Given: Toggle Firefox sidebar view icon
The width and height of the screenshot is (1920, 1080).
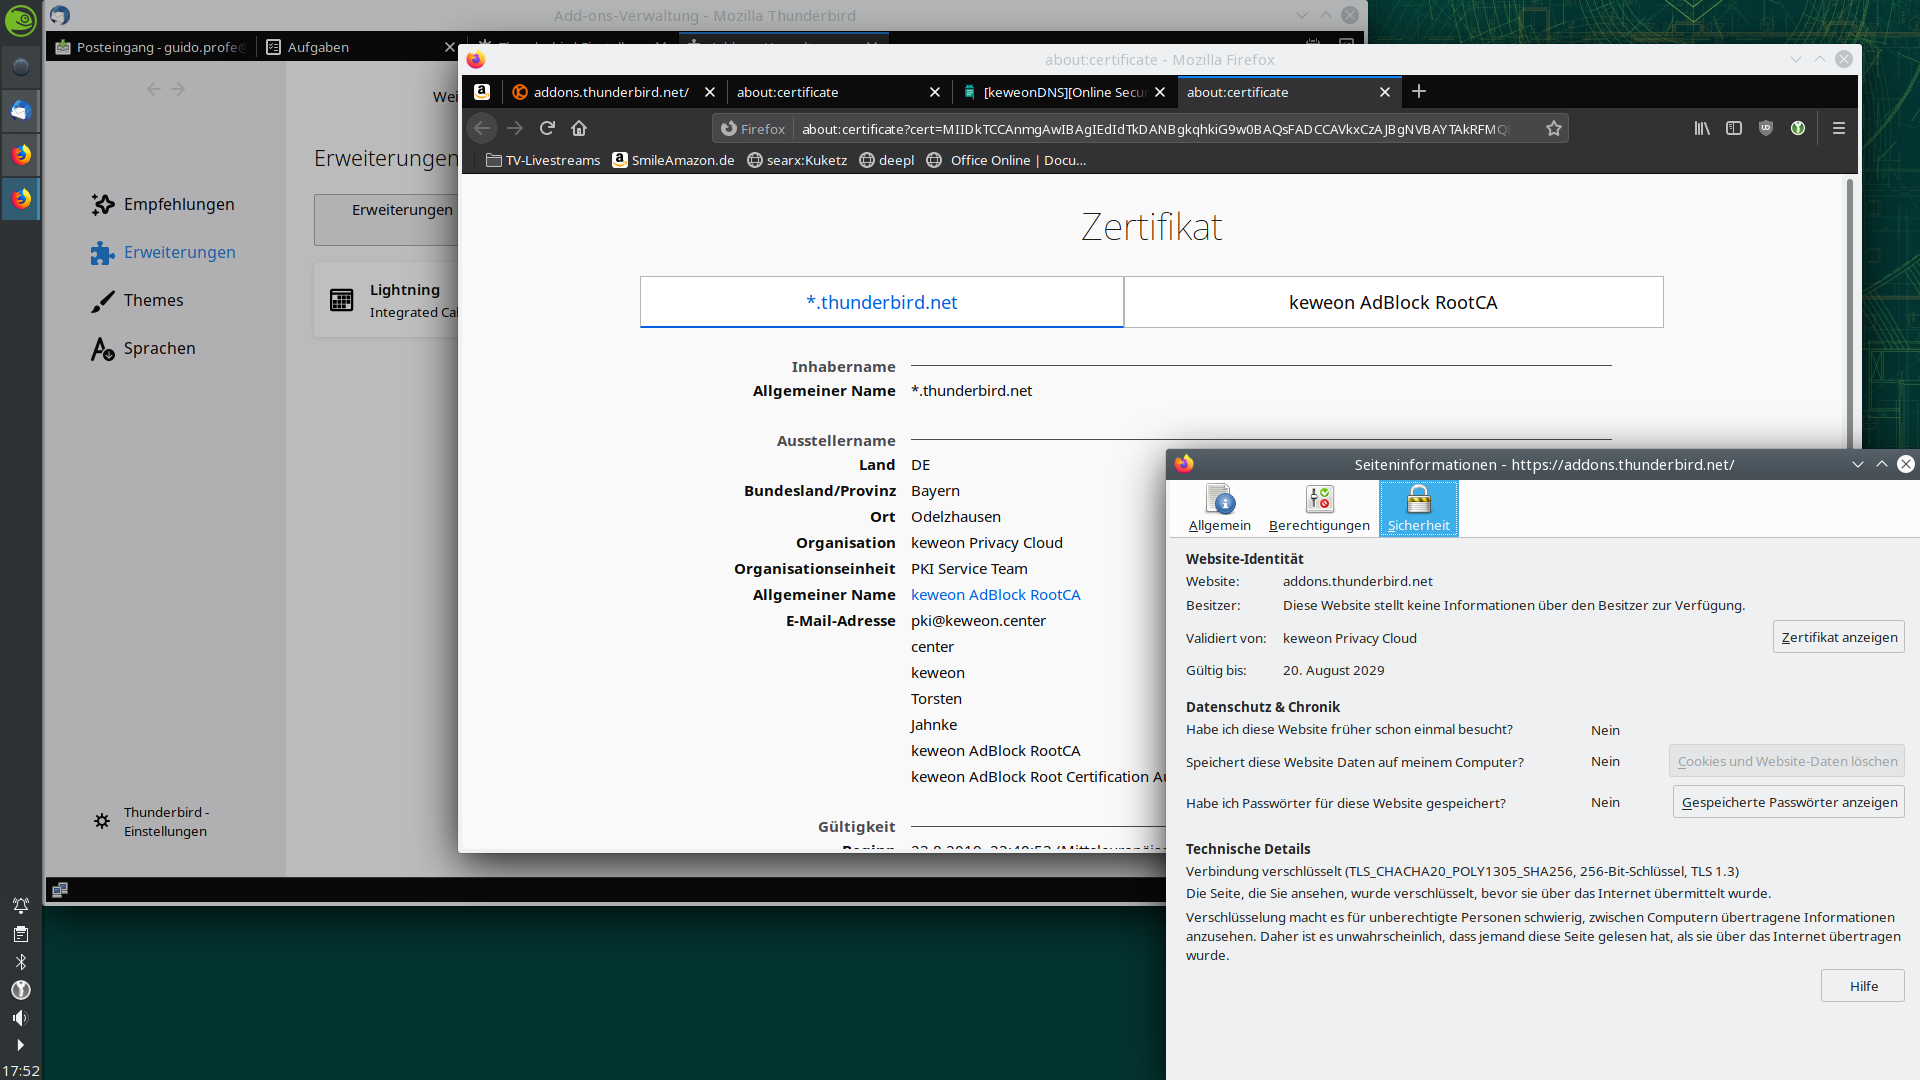Looking at the screenshot, I should pos(1734,128).
